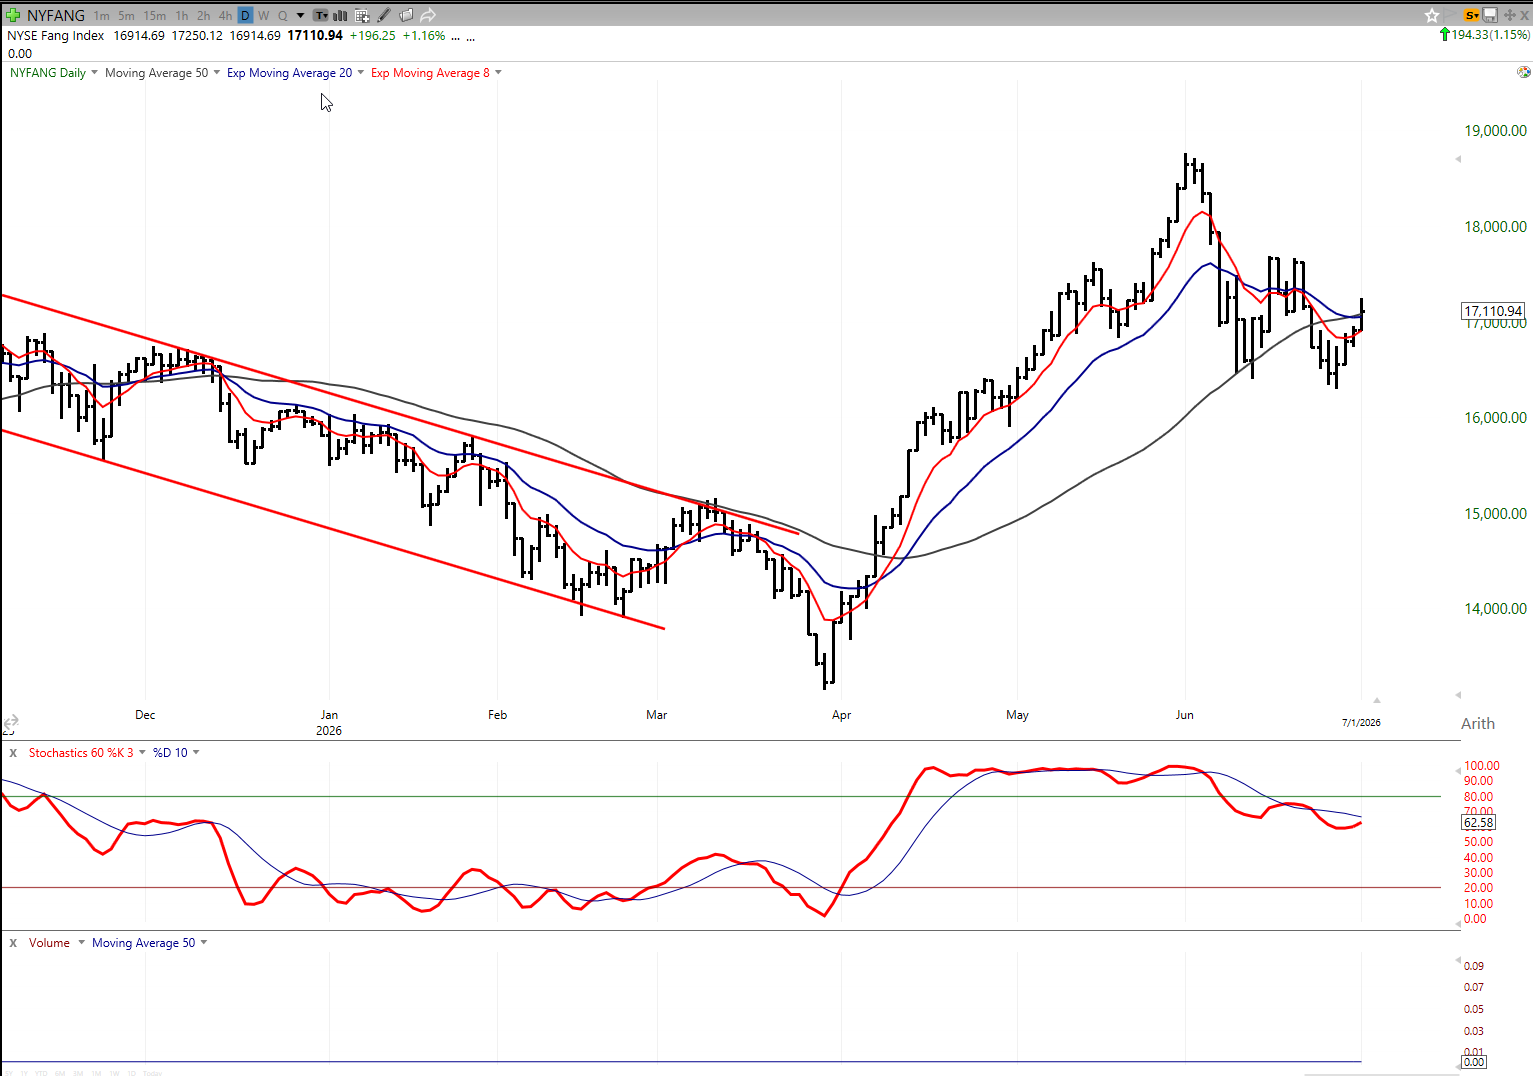Switch to the 4h time frame
This screenshot has width=1533, height=1076.
[x=226, y=16]
